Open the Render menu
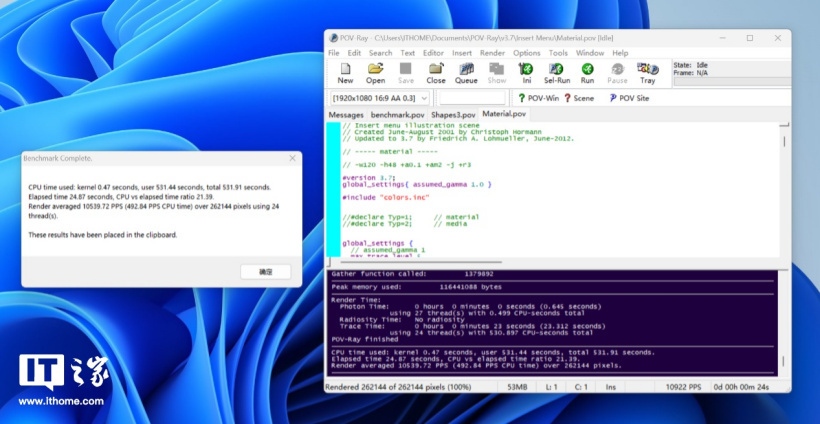 pos(492,53)
